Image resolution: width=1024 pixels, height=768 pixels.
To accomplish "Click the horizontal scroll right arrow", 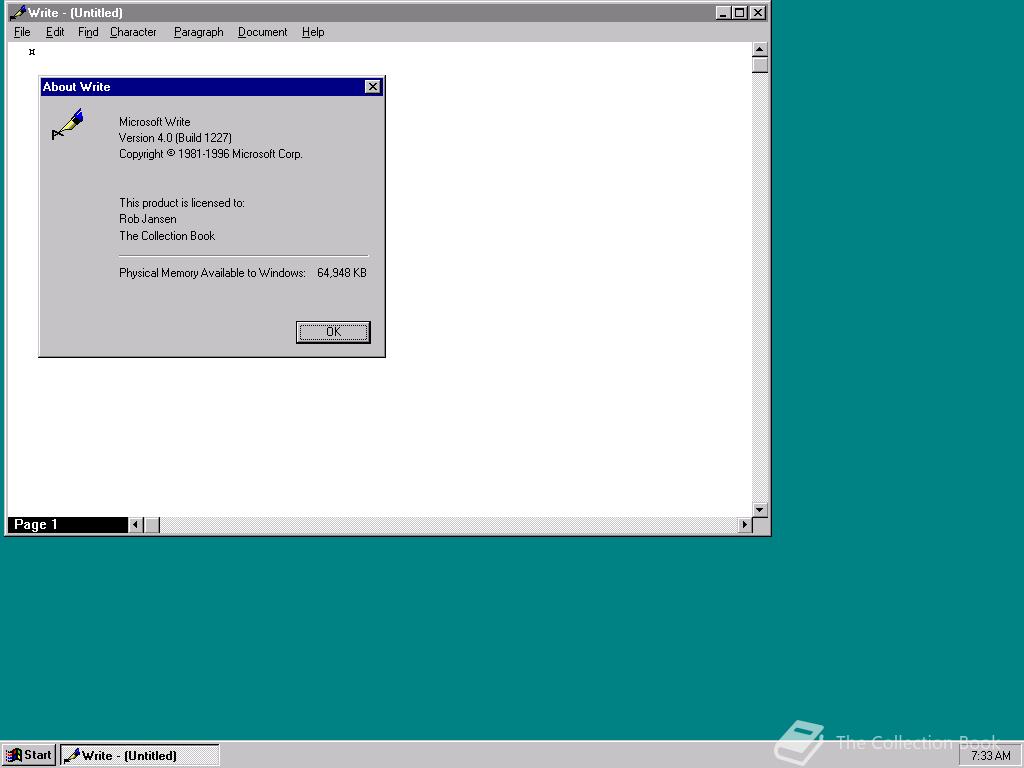I will click(744, 524).
